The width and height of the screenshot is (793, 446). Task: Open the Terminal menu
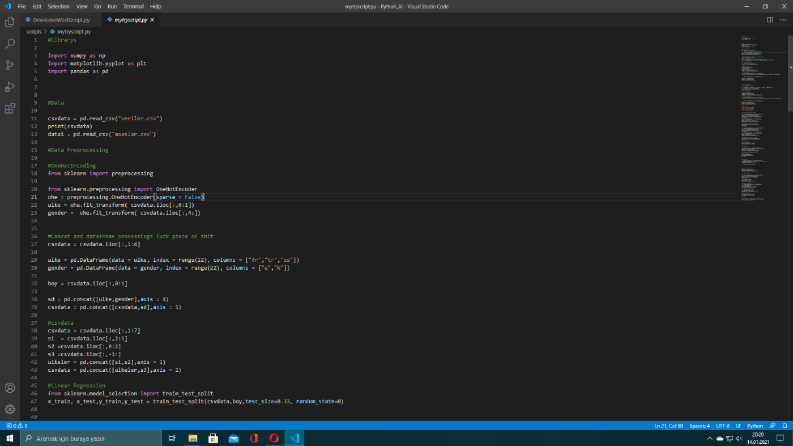click(134, 7)
